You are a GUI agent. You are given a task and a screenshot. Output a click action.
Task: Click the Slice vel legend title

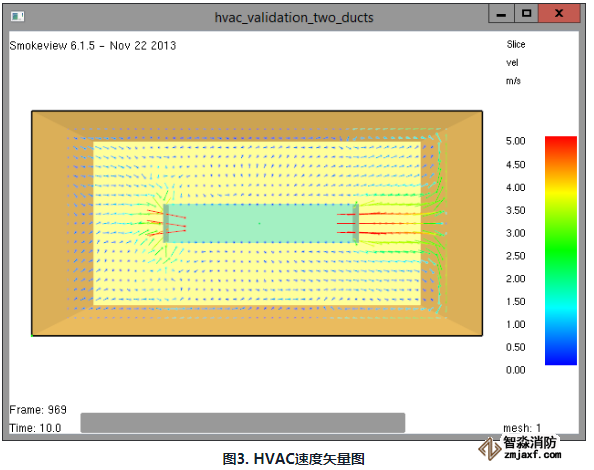(x=516, y=53)
